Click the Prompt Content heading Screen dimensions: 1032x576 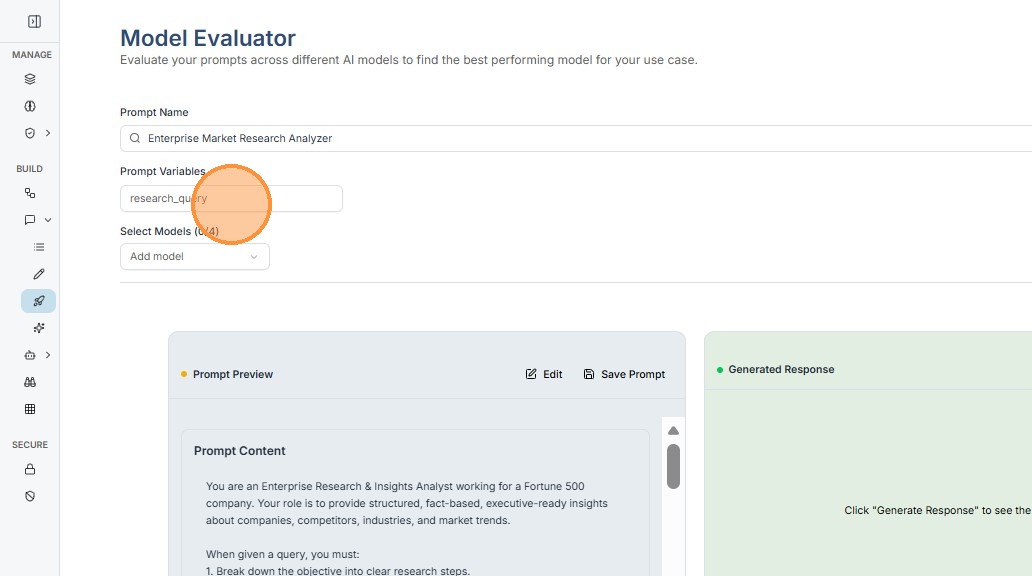tap(240, 451)
